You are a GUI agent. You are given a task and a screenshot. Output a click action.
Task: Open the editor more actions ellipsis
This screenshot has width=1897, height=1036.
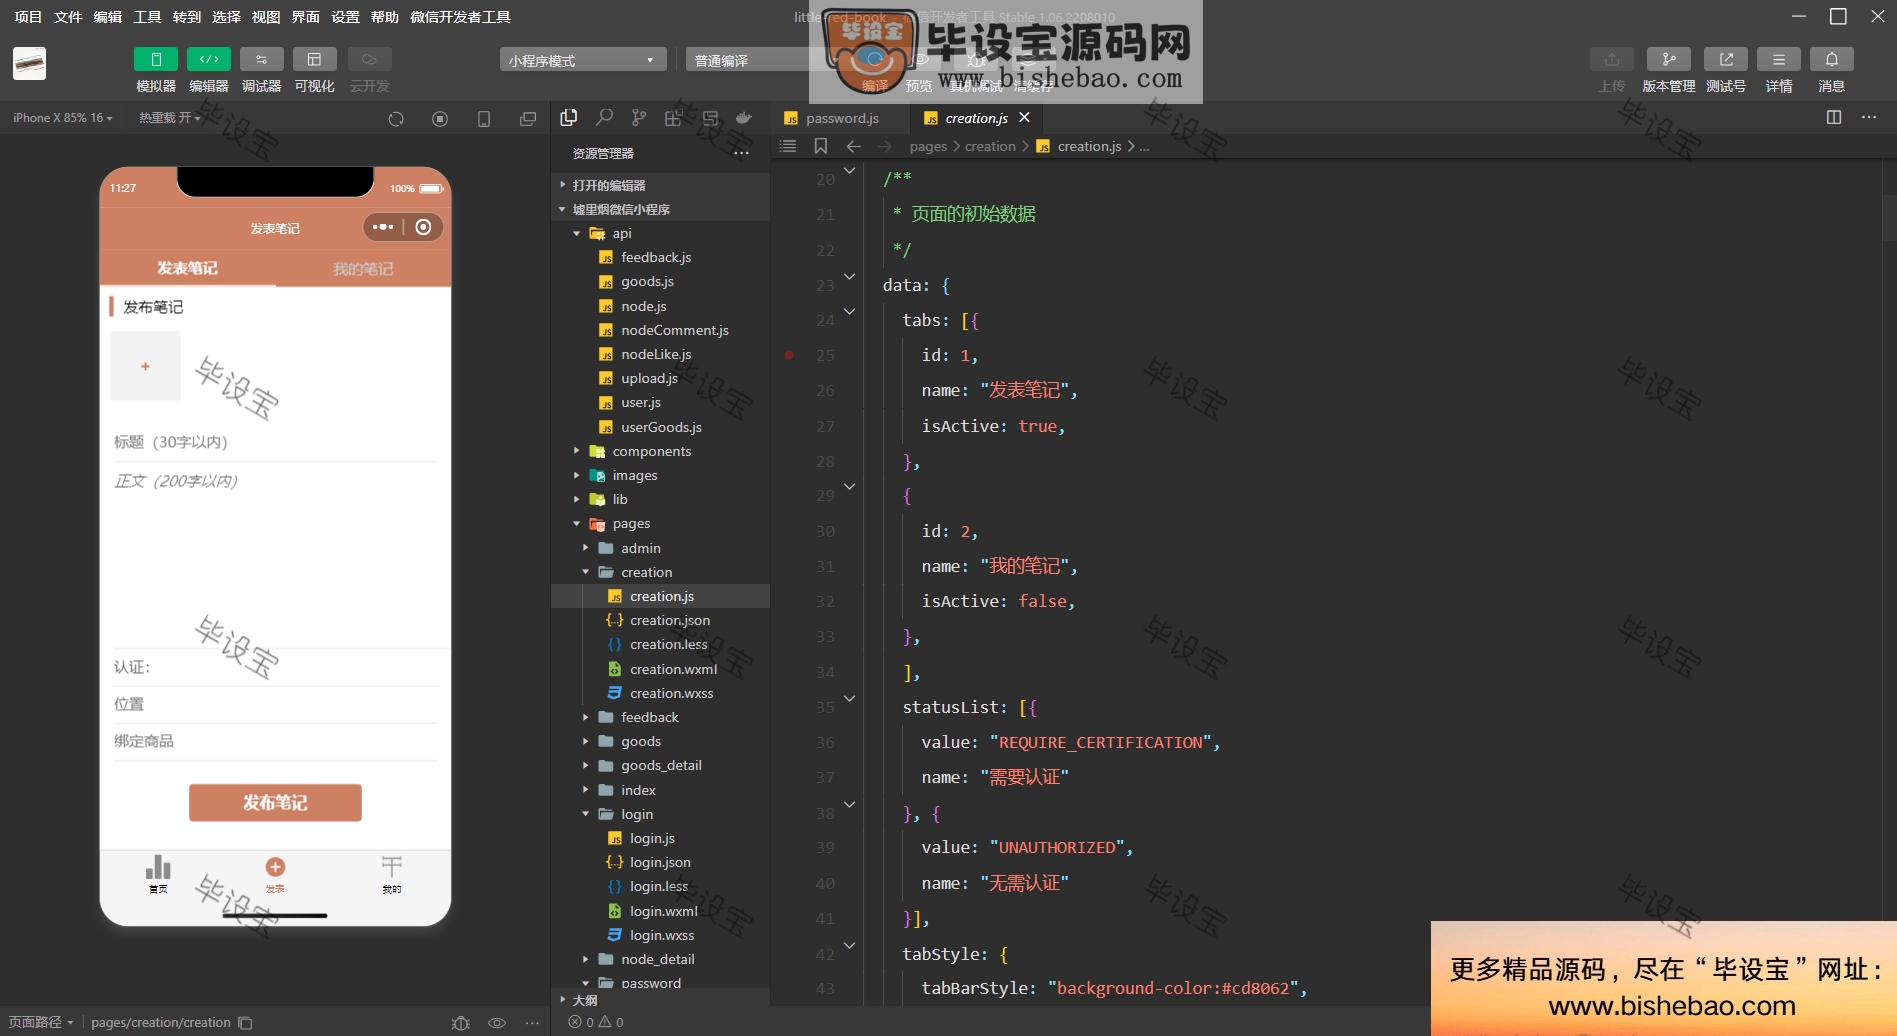pos(1869,117)
